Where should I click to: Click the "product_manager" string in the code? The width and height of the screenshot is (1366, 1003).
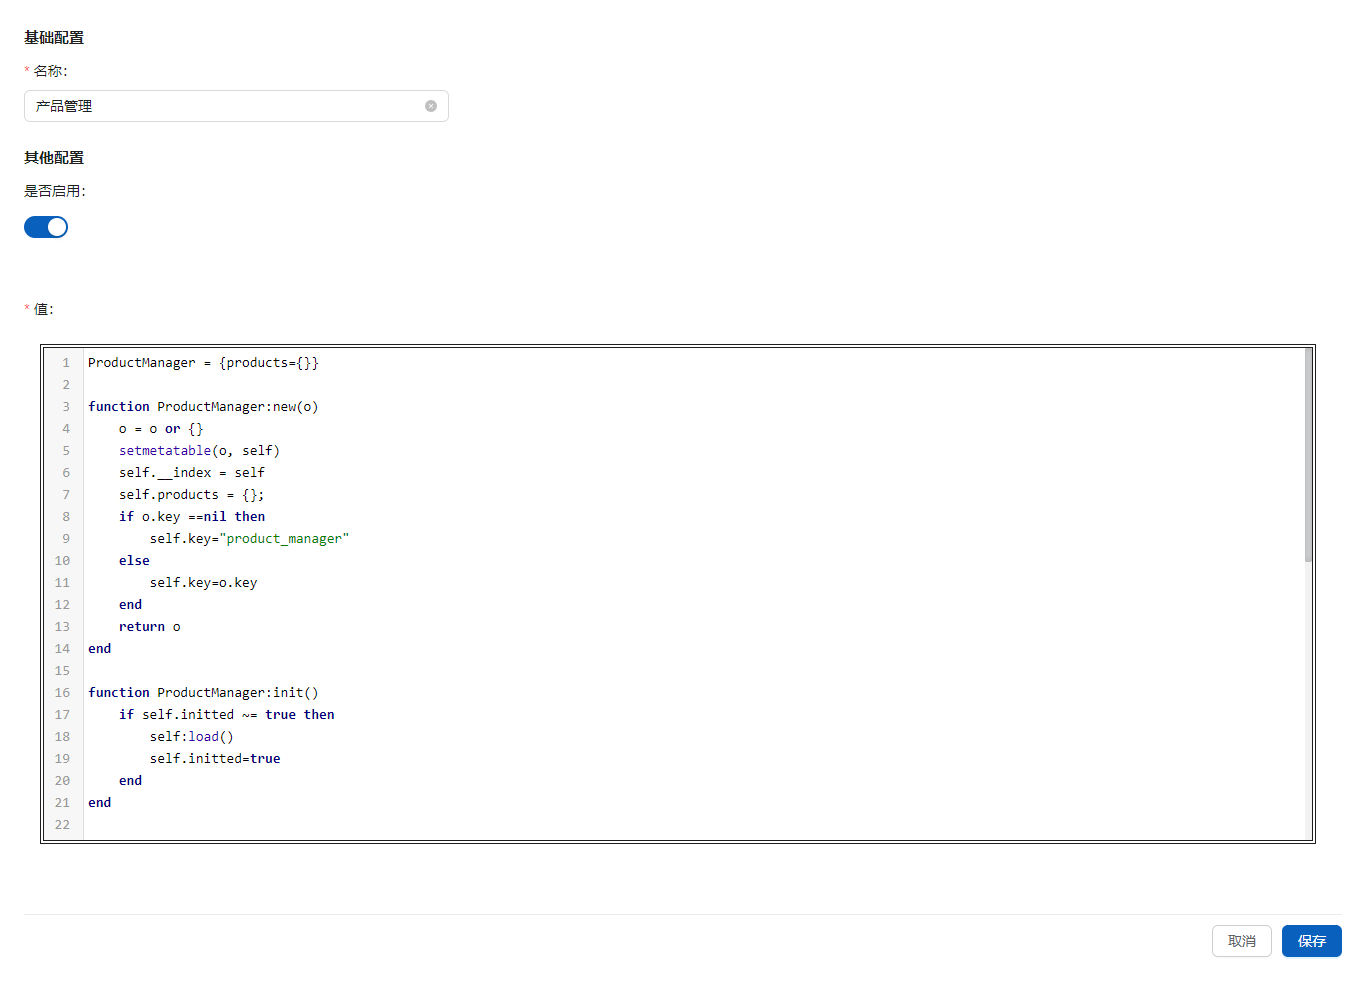(x=284, y=539)
